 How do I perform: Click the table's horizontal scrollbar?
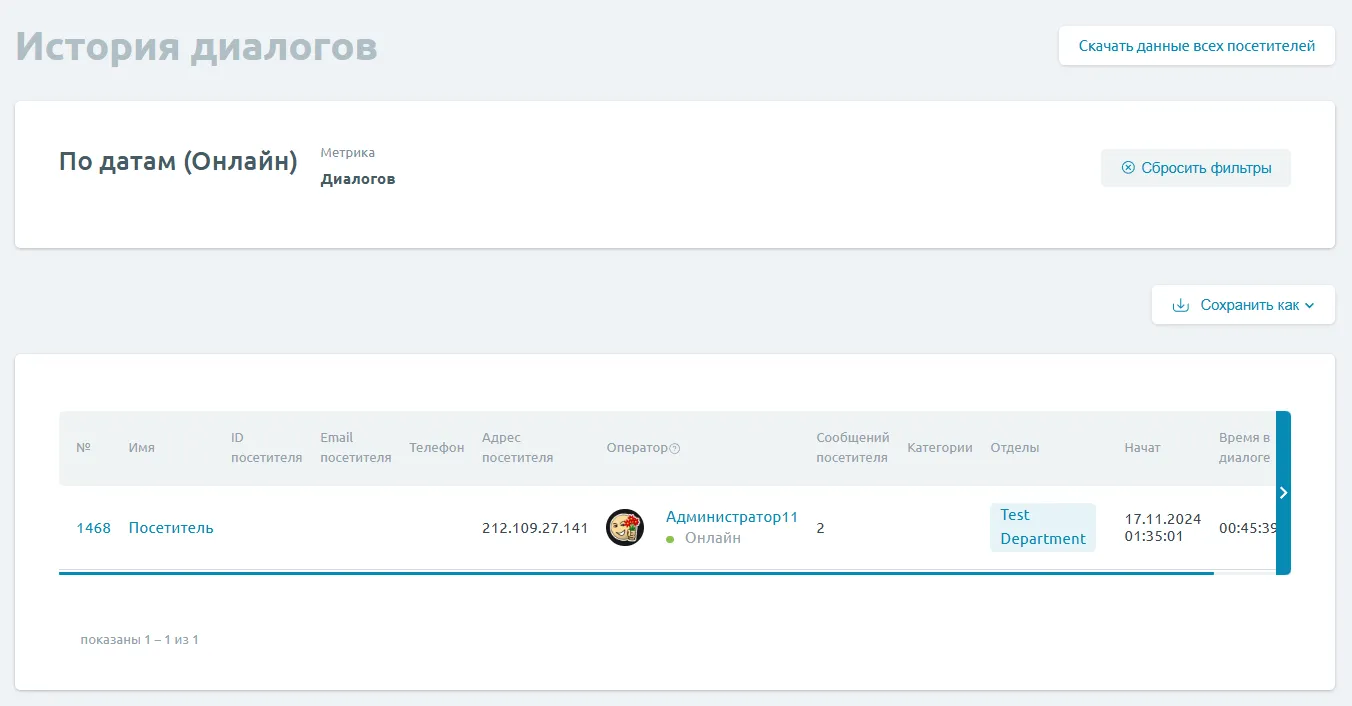click(x=636, y=573)
